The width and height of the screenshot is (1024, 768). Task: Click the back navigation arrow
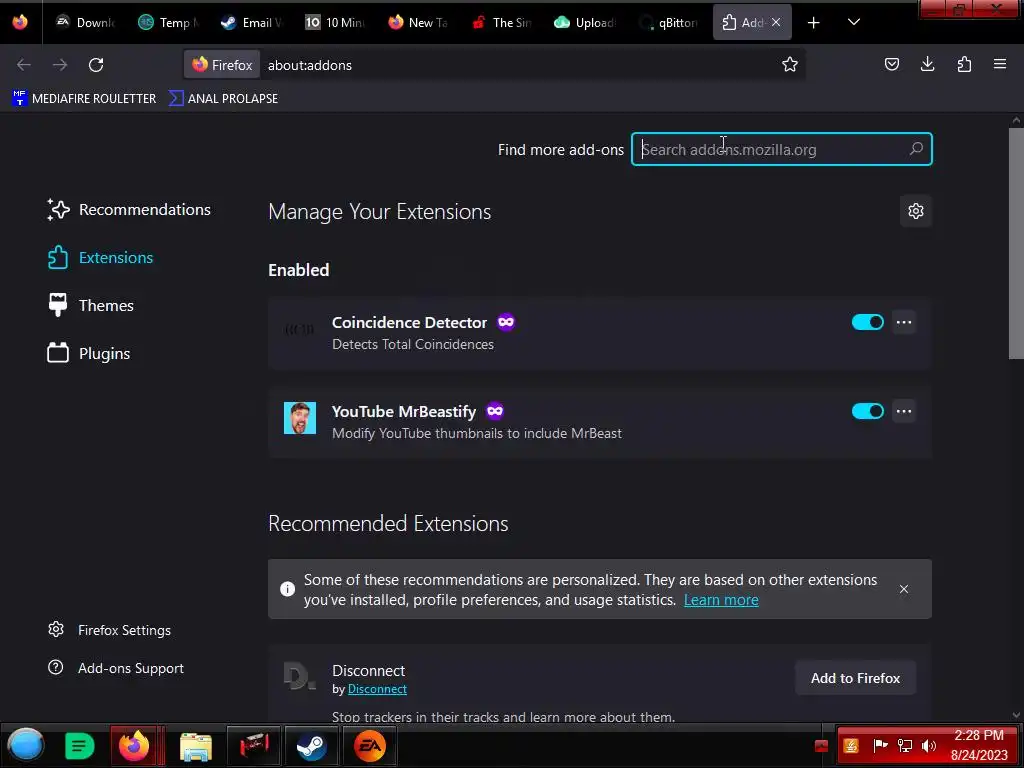[x=24, y=65]
